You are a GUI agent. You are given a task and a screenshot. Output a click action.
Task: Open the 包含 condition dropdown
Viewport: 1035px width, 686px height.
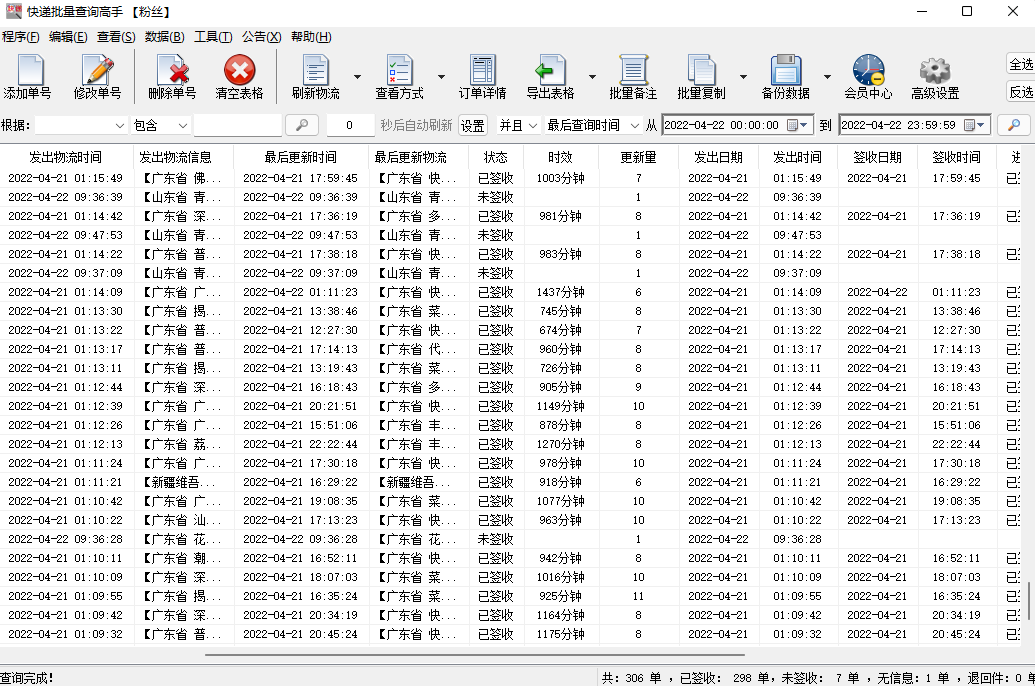pos(160,125)
